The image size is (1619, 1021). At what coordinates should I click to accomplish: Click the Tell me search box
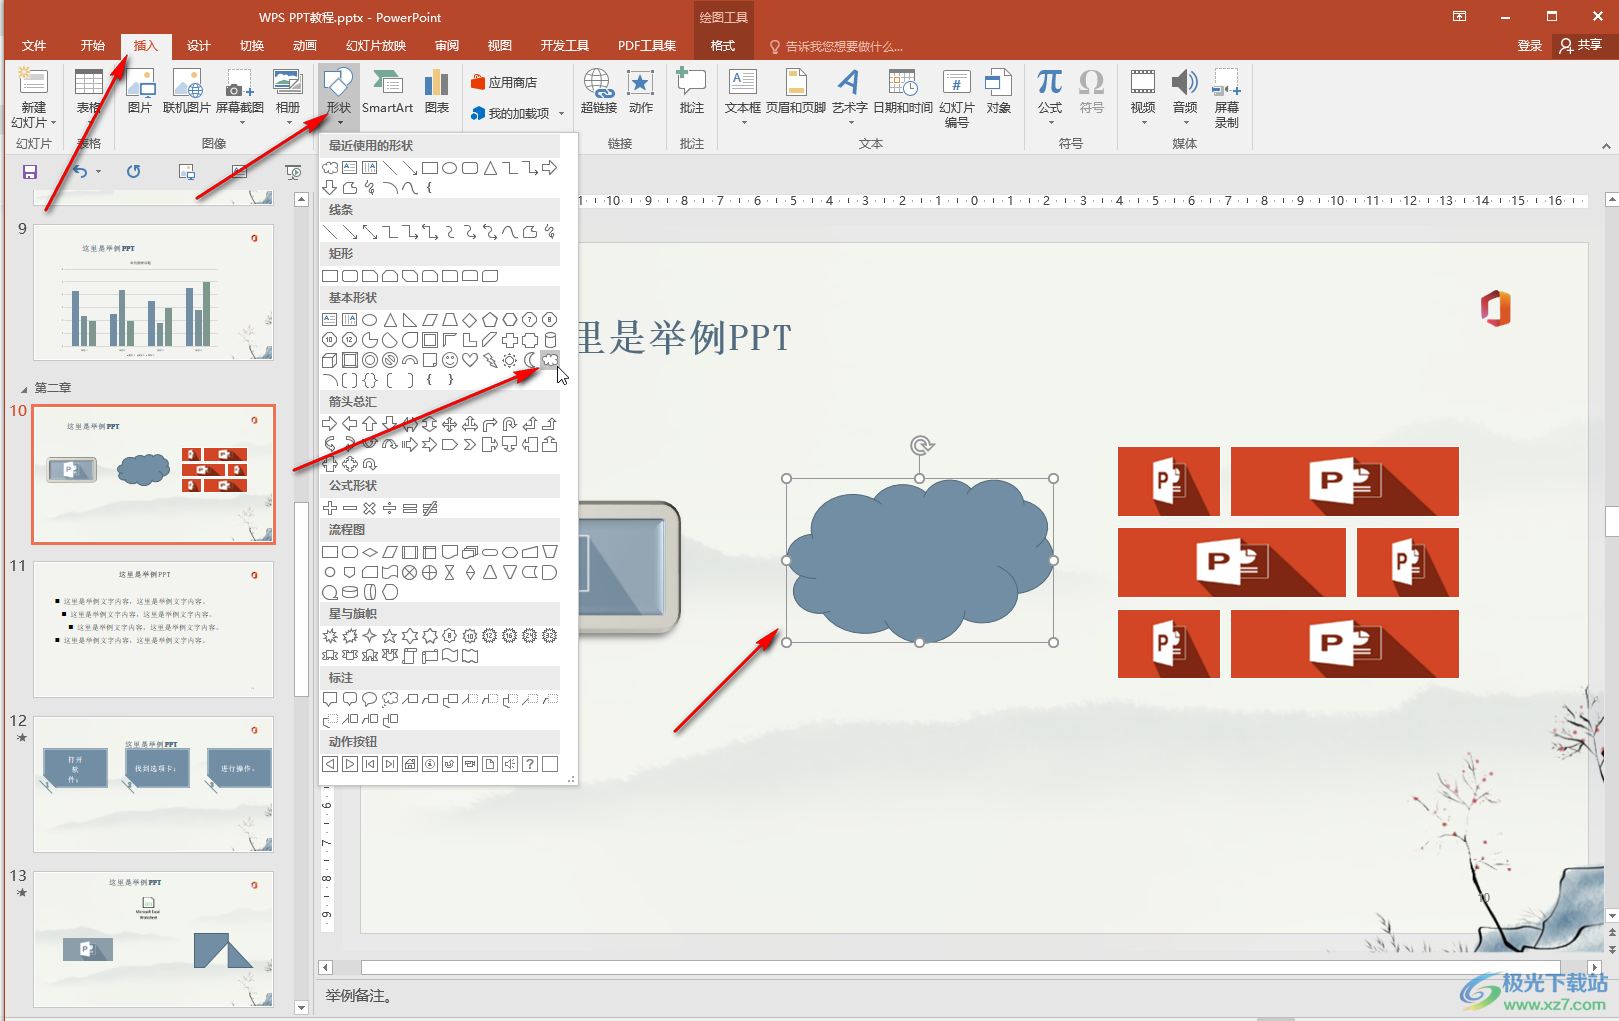[x=838, y=46]
